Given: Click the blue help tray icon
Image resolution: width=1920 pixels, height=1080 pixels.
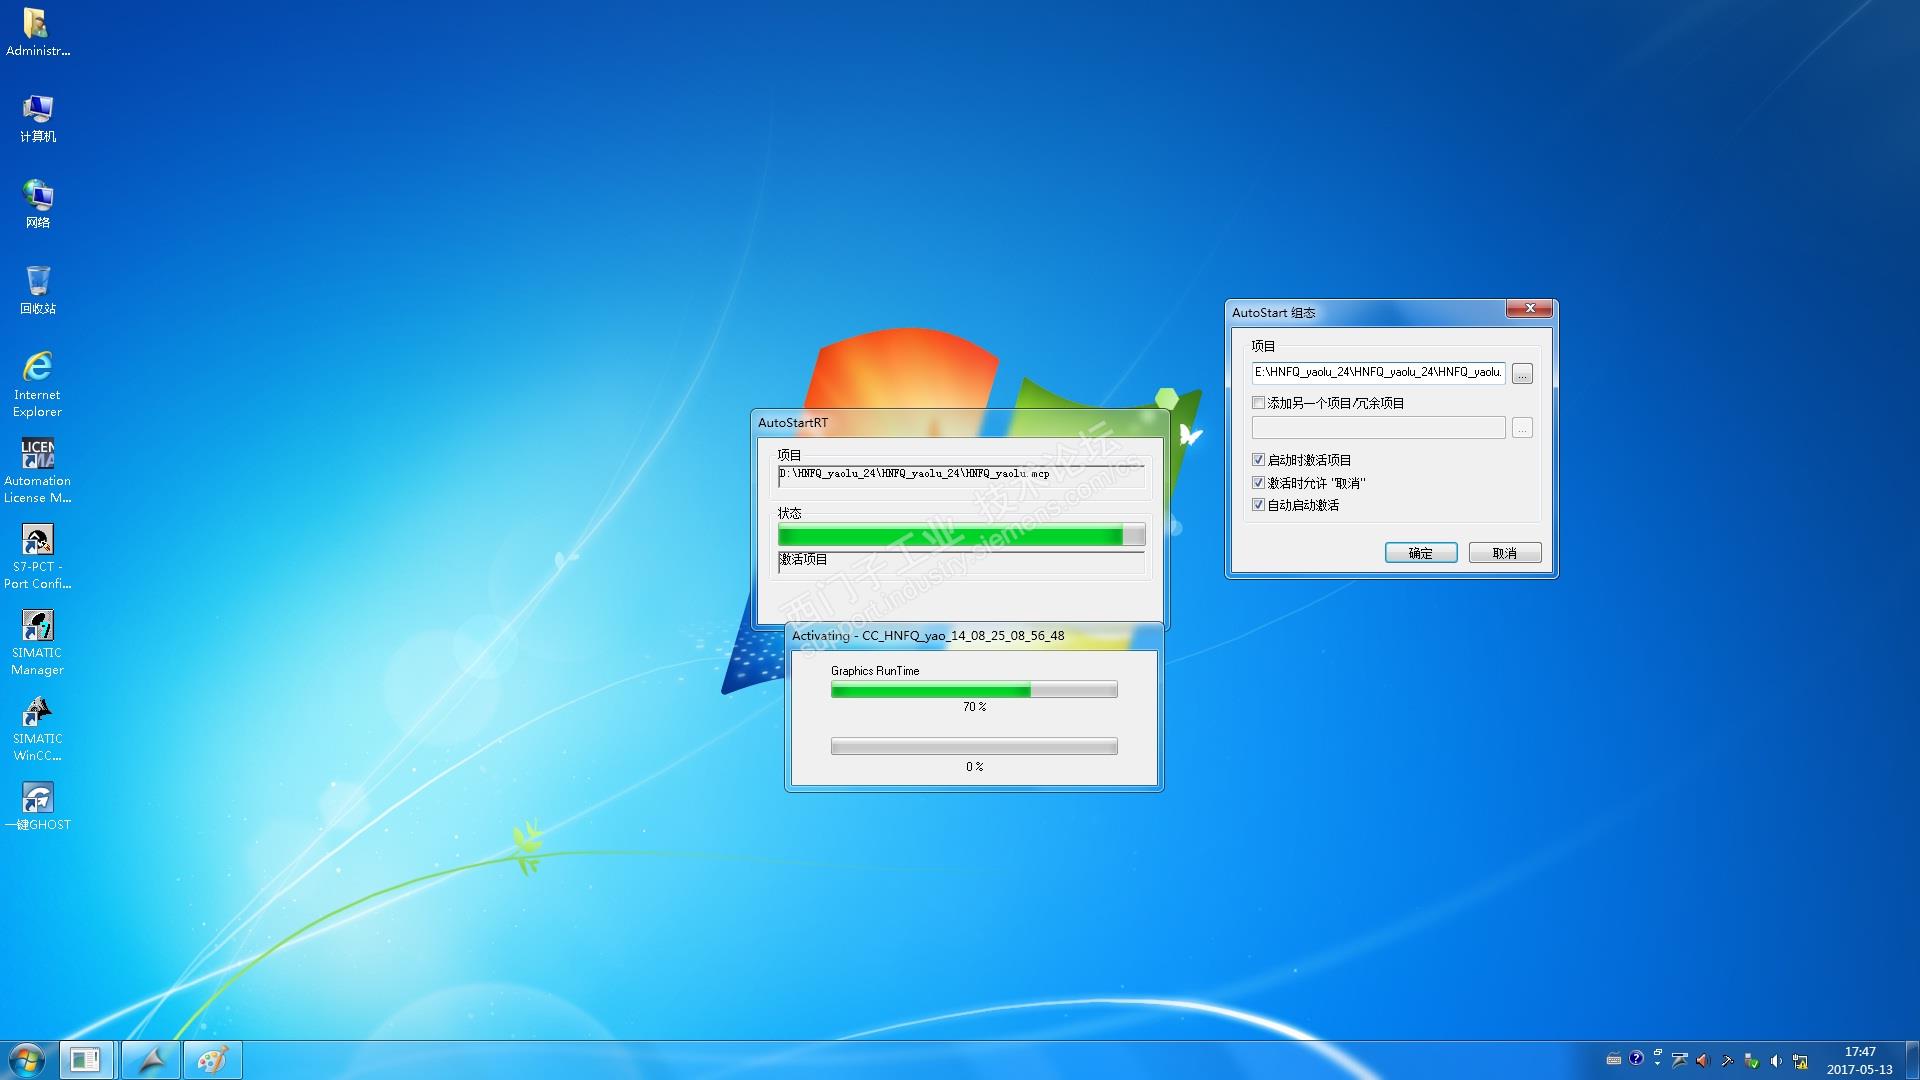Looking at the screenshot, I should [1636, 1058].
